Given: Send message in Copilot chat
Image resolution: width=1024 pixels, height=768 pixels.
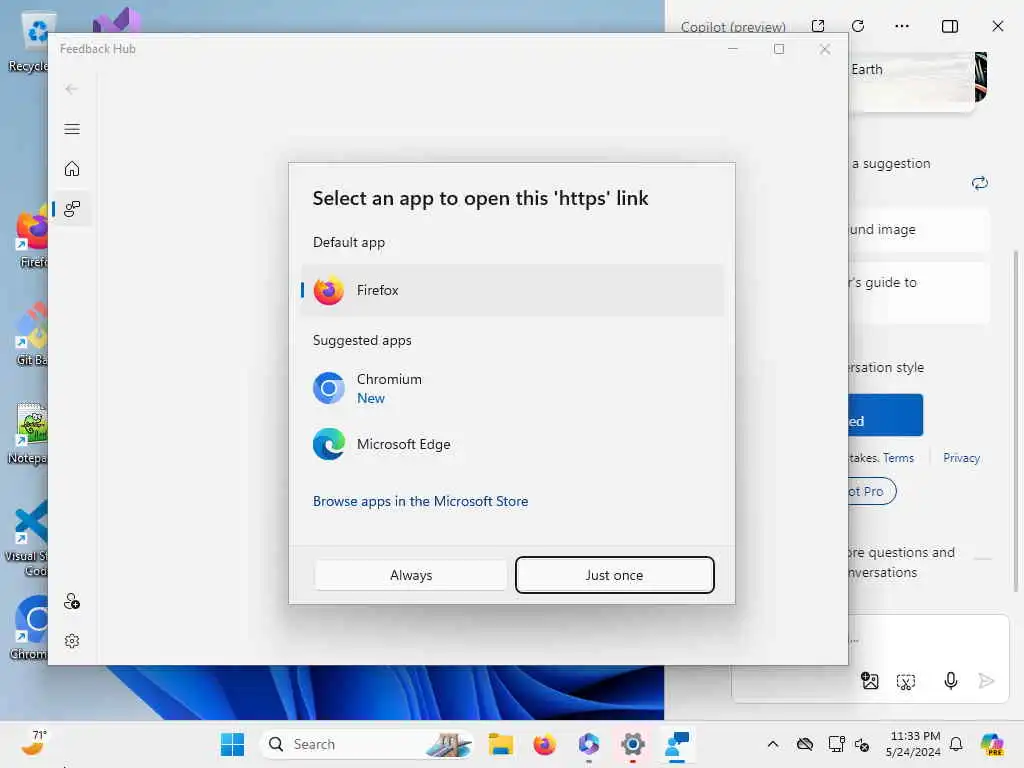Looking at the screenshot, I should tap(986, 681).
